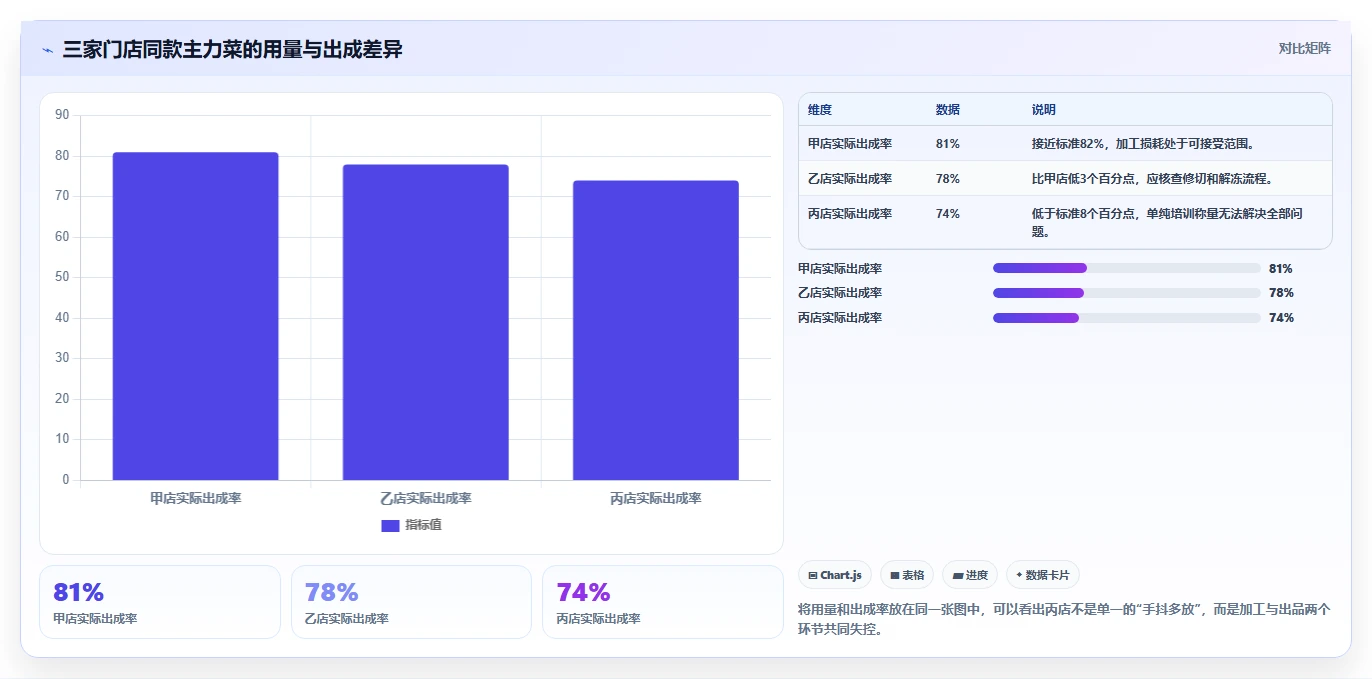
Task: Click the chart bar for 丙店实际出成率
Action: click(656, 330)
